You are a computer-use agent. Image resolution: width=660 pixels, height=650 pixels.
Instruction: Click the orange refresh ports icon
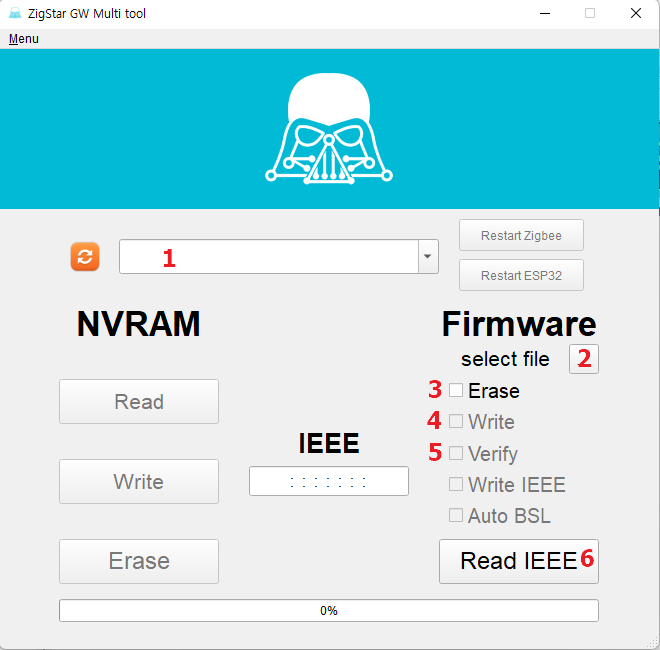tap(85, 256)
